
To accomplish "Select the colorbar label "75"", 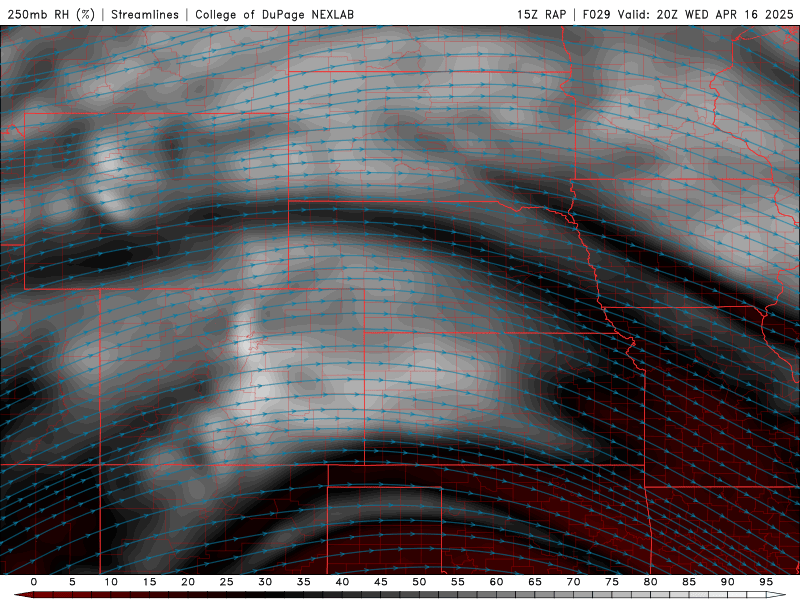I will point(612,582).
